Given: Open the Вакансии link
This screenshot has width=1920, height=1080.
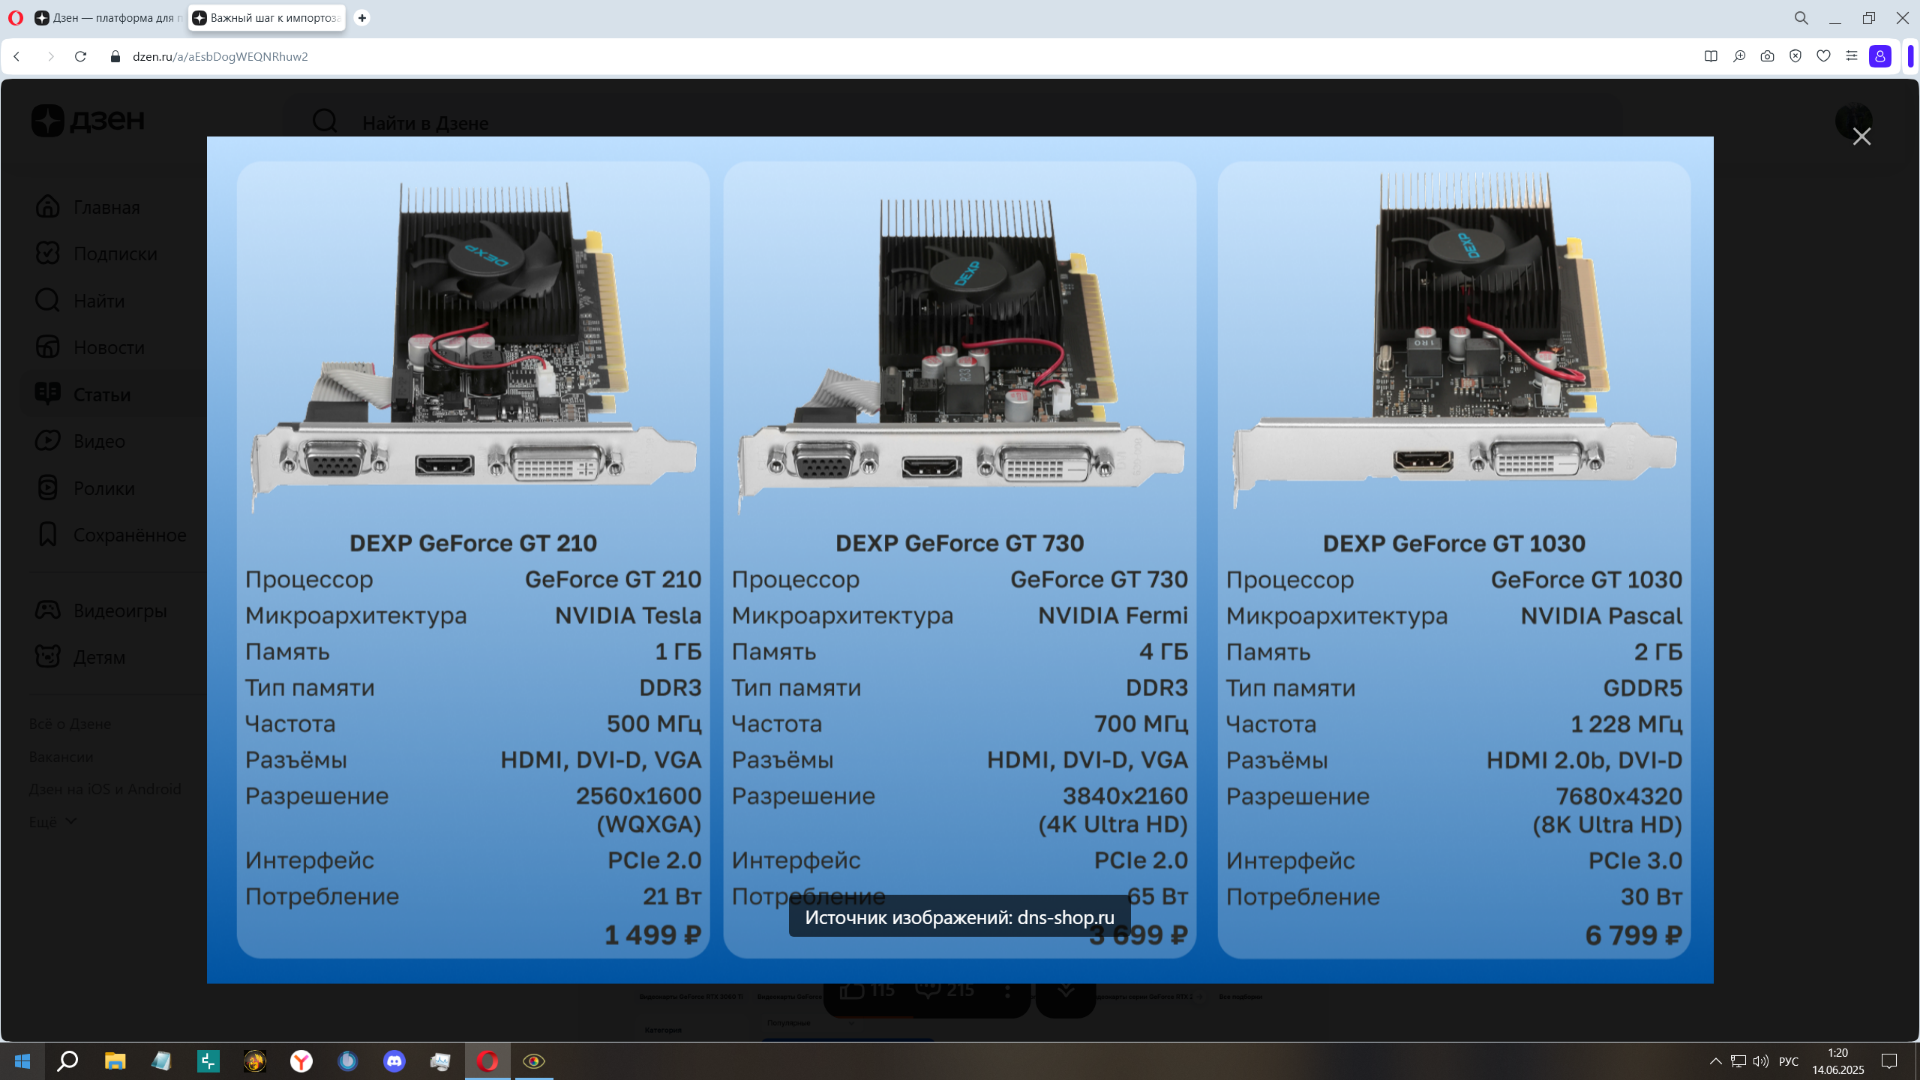Looking at the screenshot, I should point(61,757).
